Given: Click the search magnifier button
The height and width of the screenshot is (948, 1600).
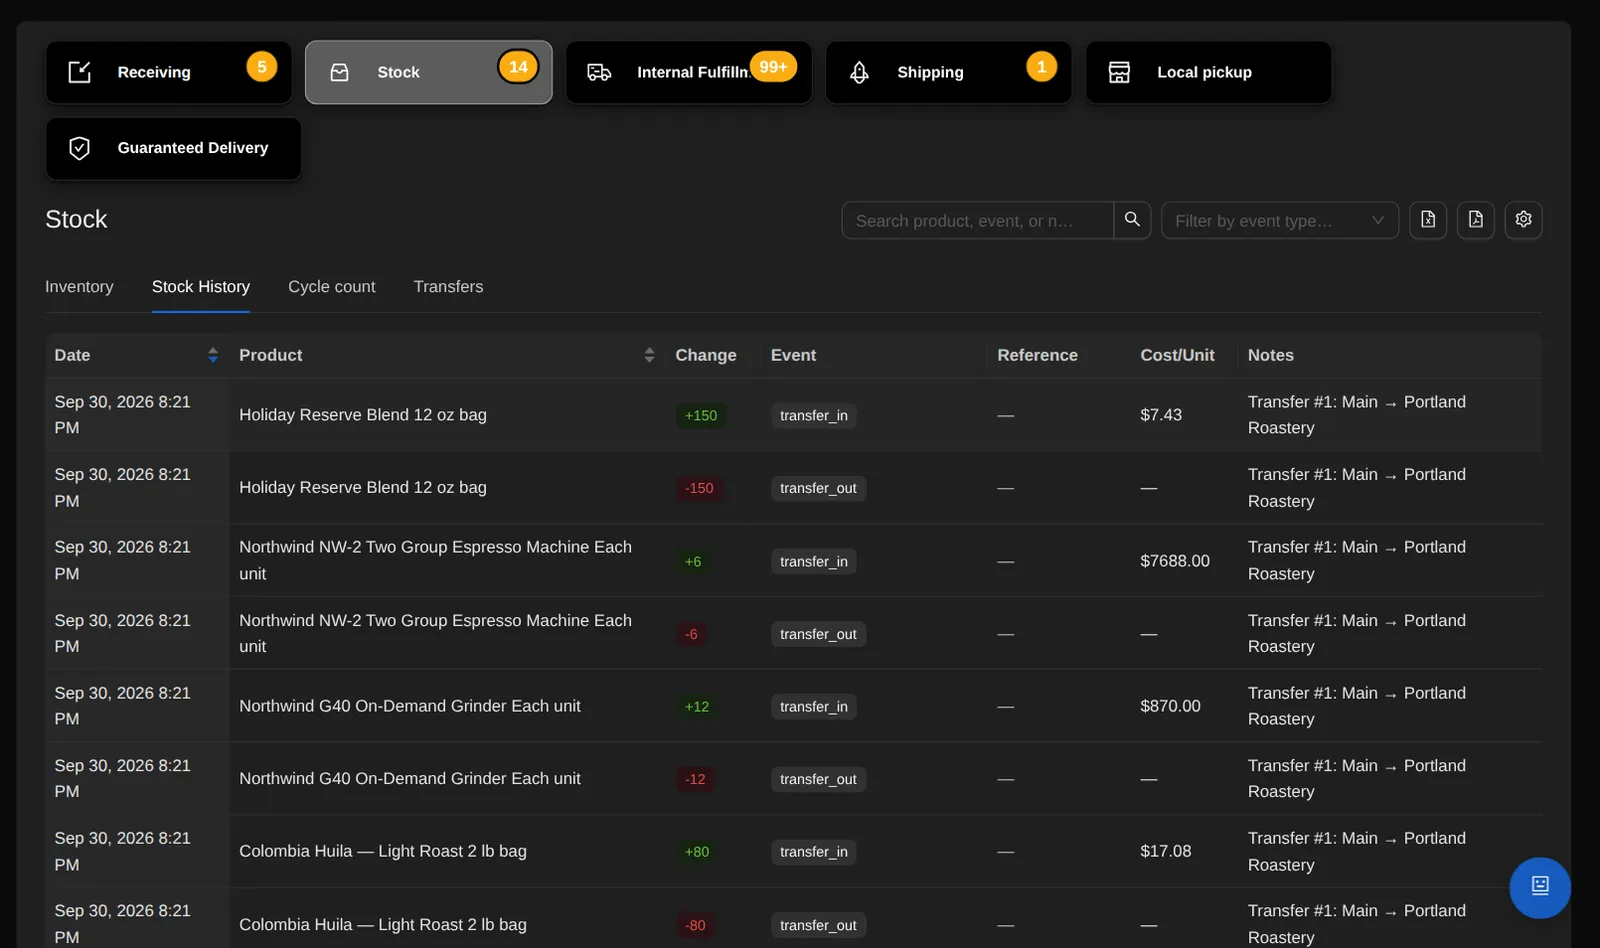Looking at the screenshot, I should click(1132, 220).
